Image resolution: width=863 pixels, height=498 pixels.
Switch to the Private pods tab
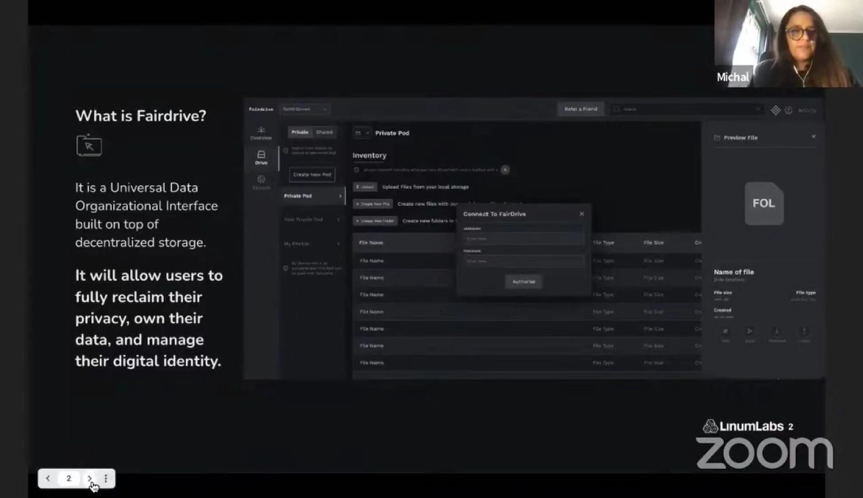click(299, 132)
